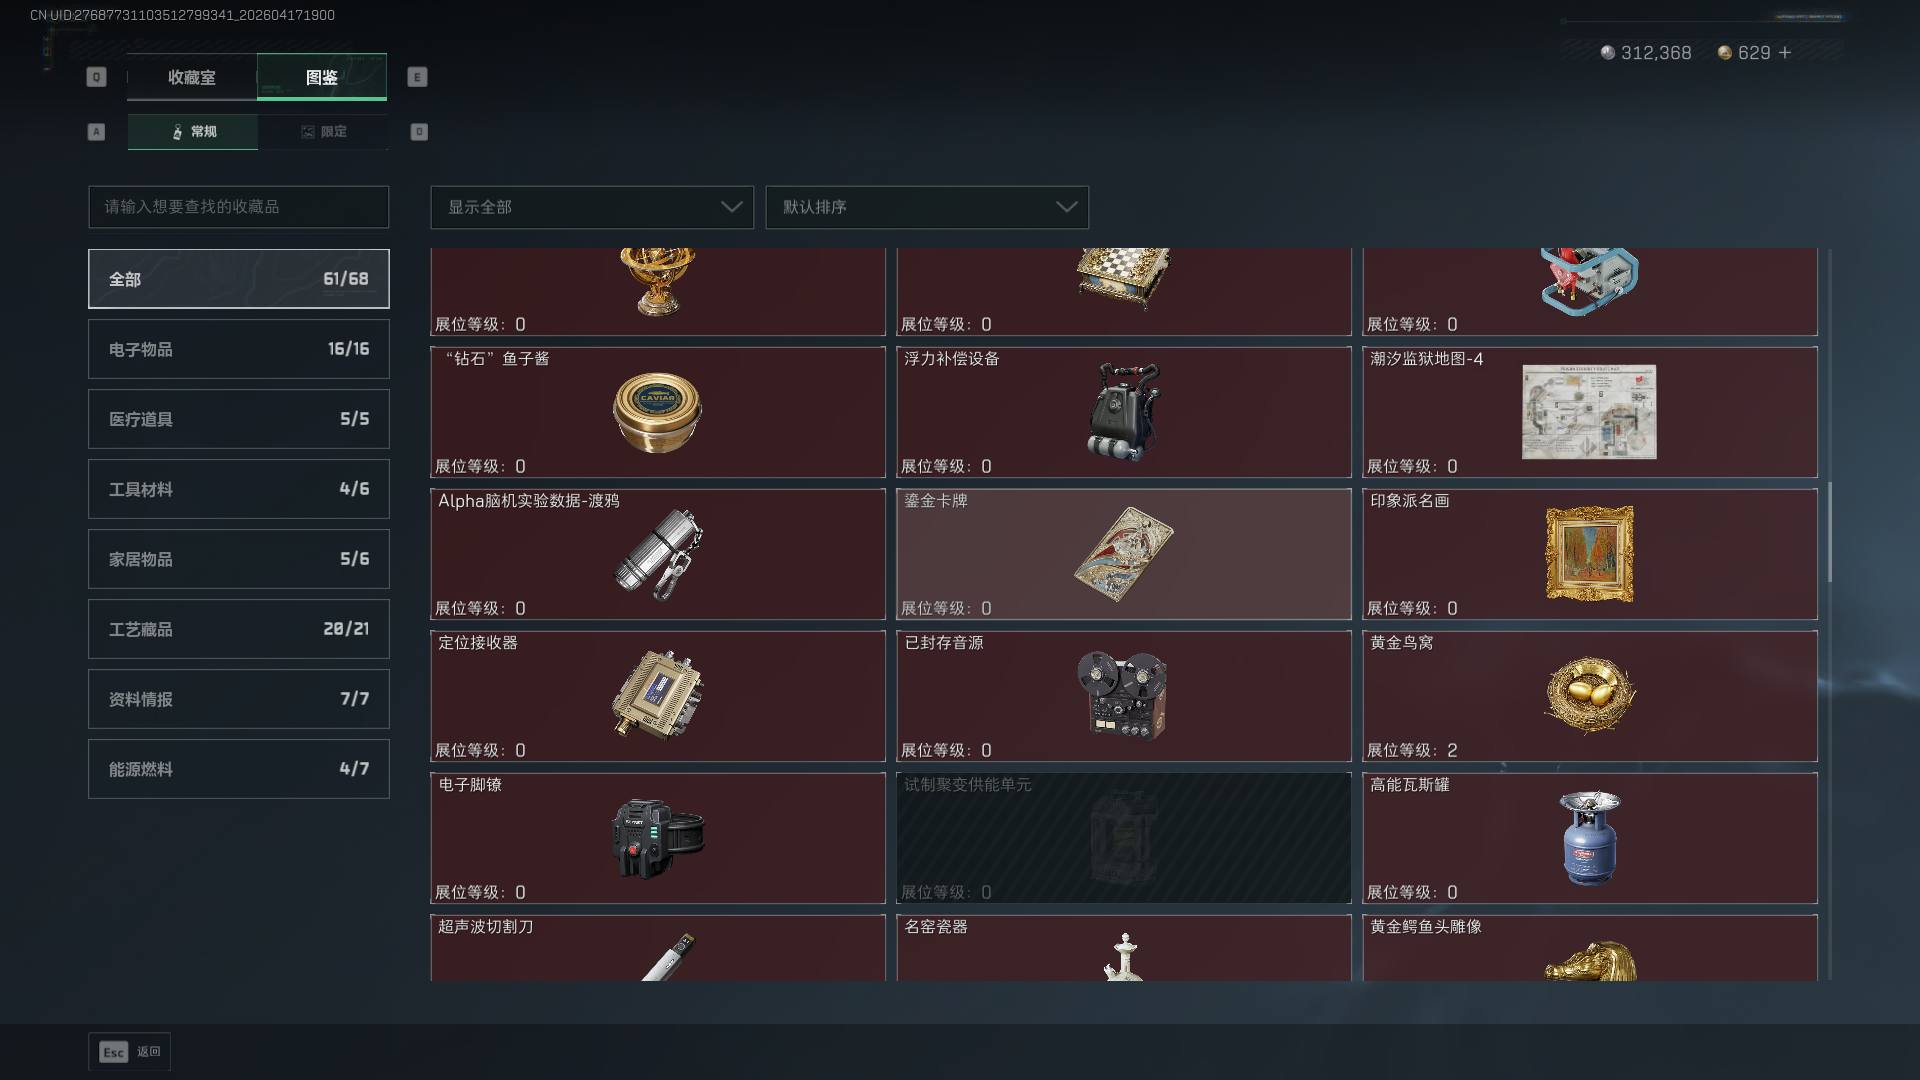1920x1080 pixels.
Task: Toggle to the 常规 sub-tab
Action: point(193,132)
